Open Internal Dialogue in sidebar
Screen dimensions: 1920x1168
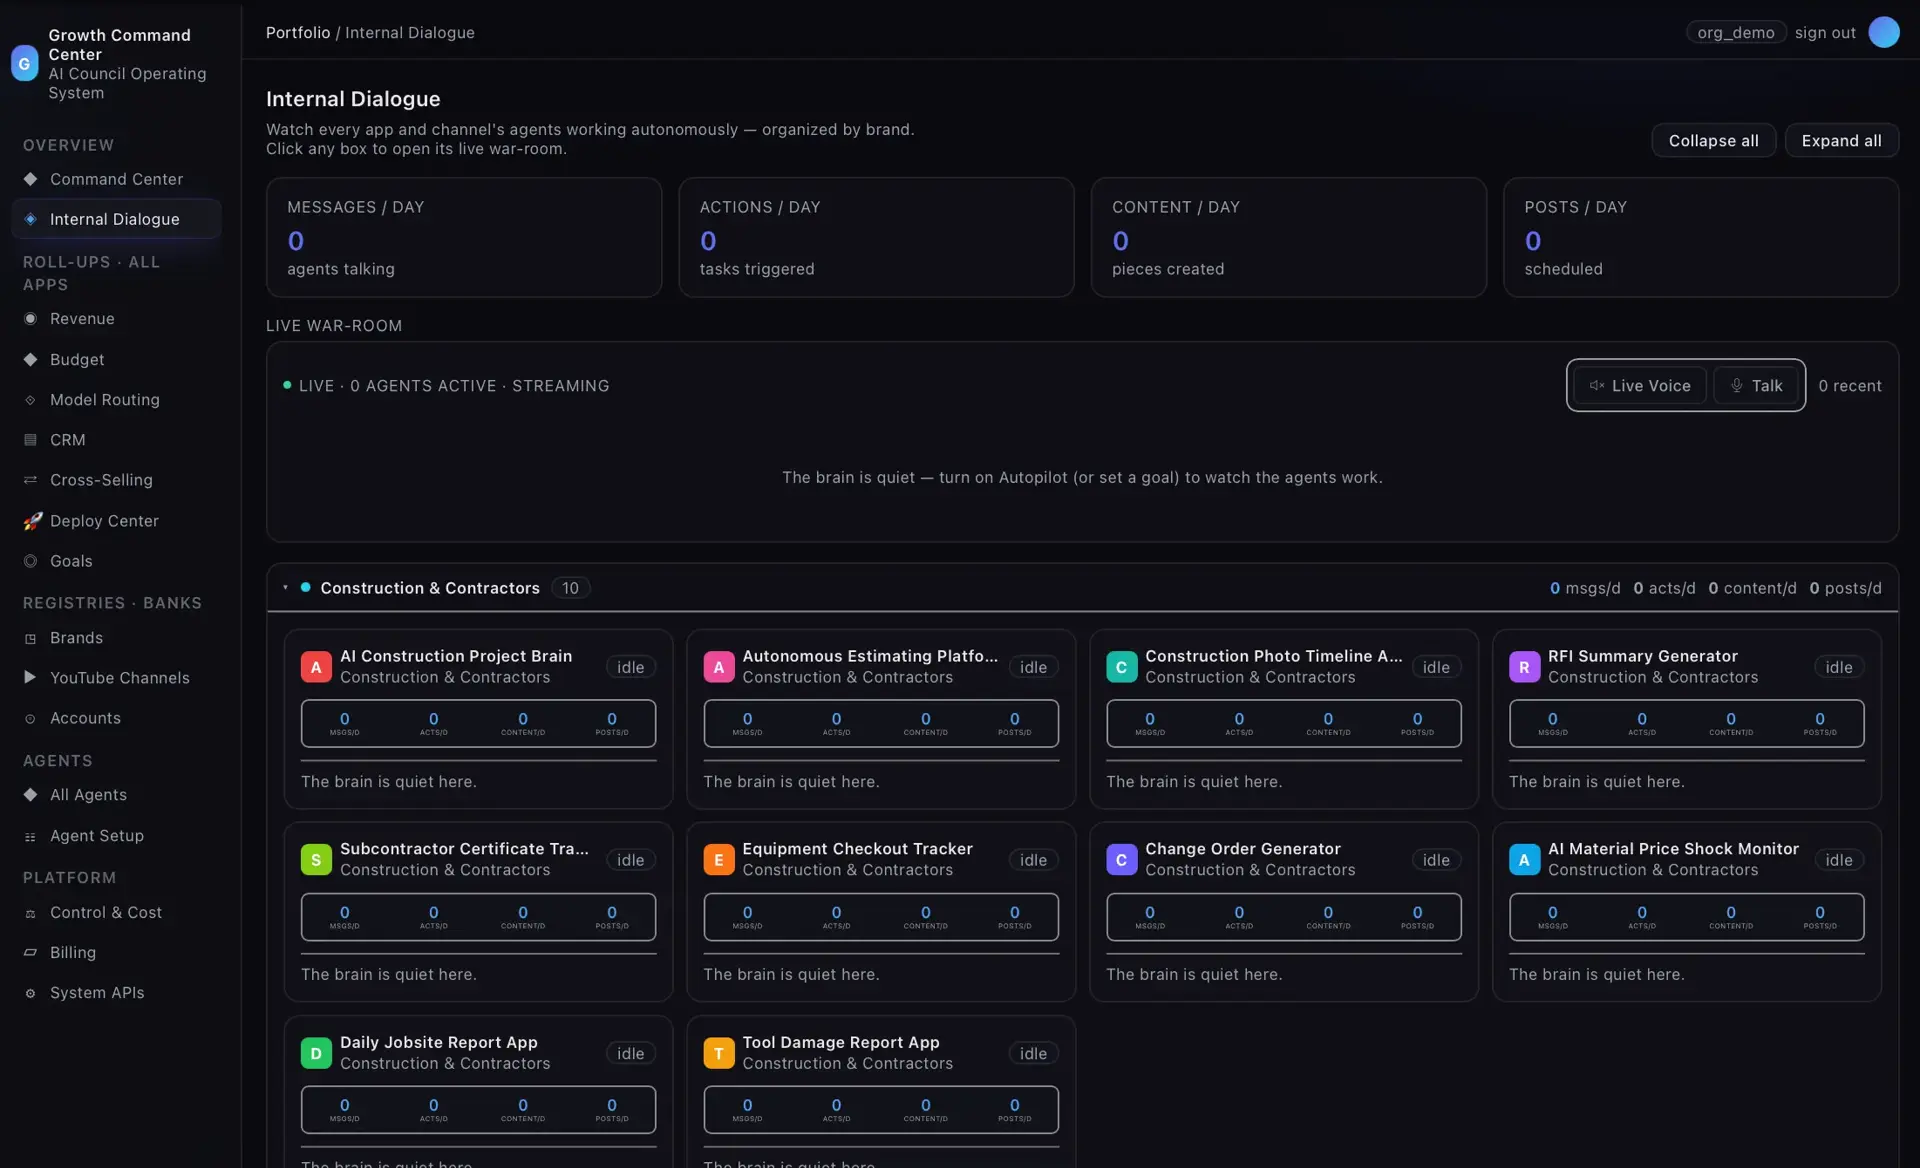pos(116,219)
